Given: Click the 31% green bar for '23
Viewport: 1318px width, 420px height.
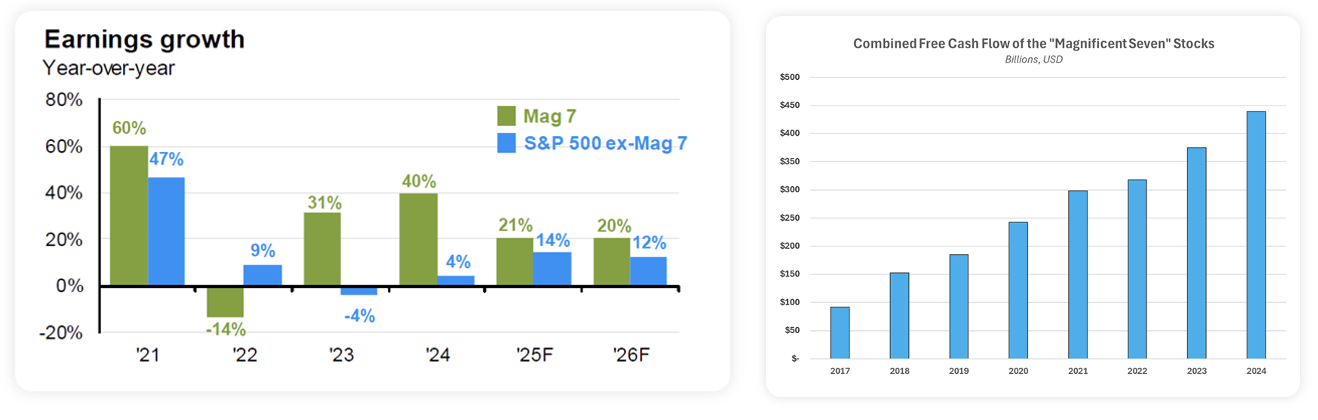Looking at the screenshot, I should (323, 249).
